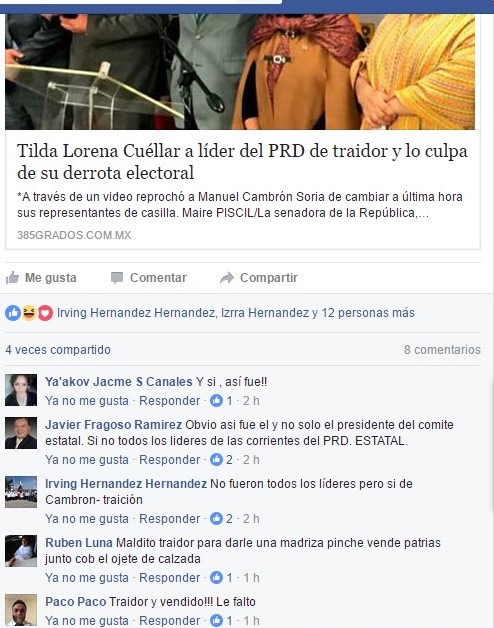Viewport: 494px width, 628px height.
Task: Click like count icon on Javier Fragoso's comment
Action: 216,459
